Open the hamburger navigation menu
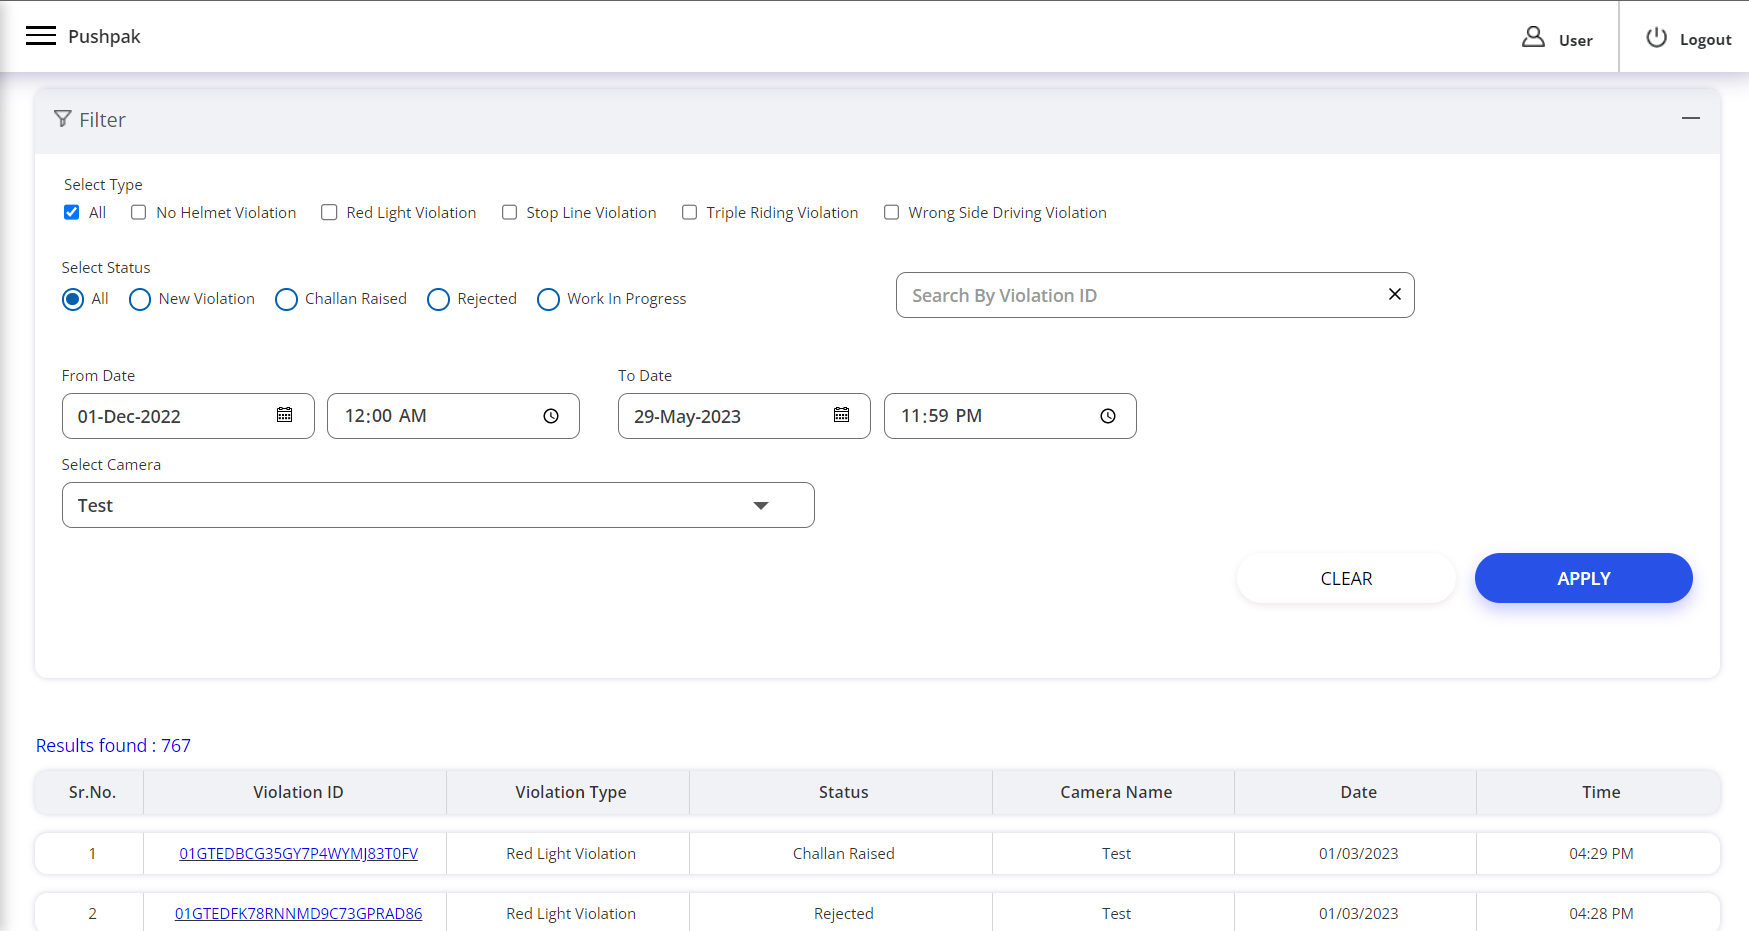Image resolution: width=1749 pixels, height=931 pixels. 41,36
